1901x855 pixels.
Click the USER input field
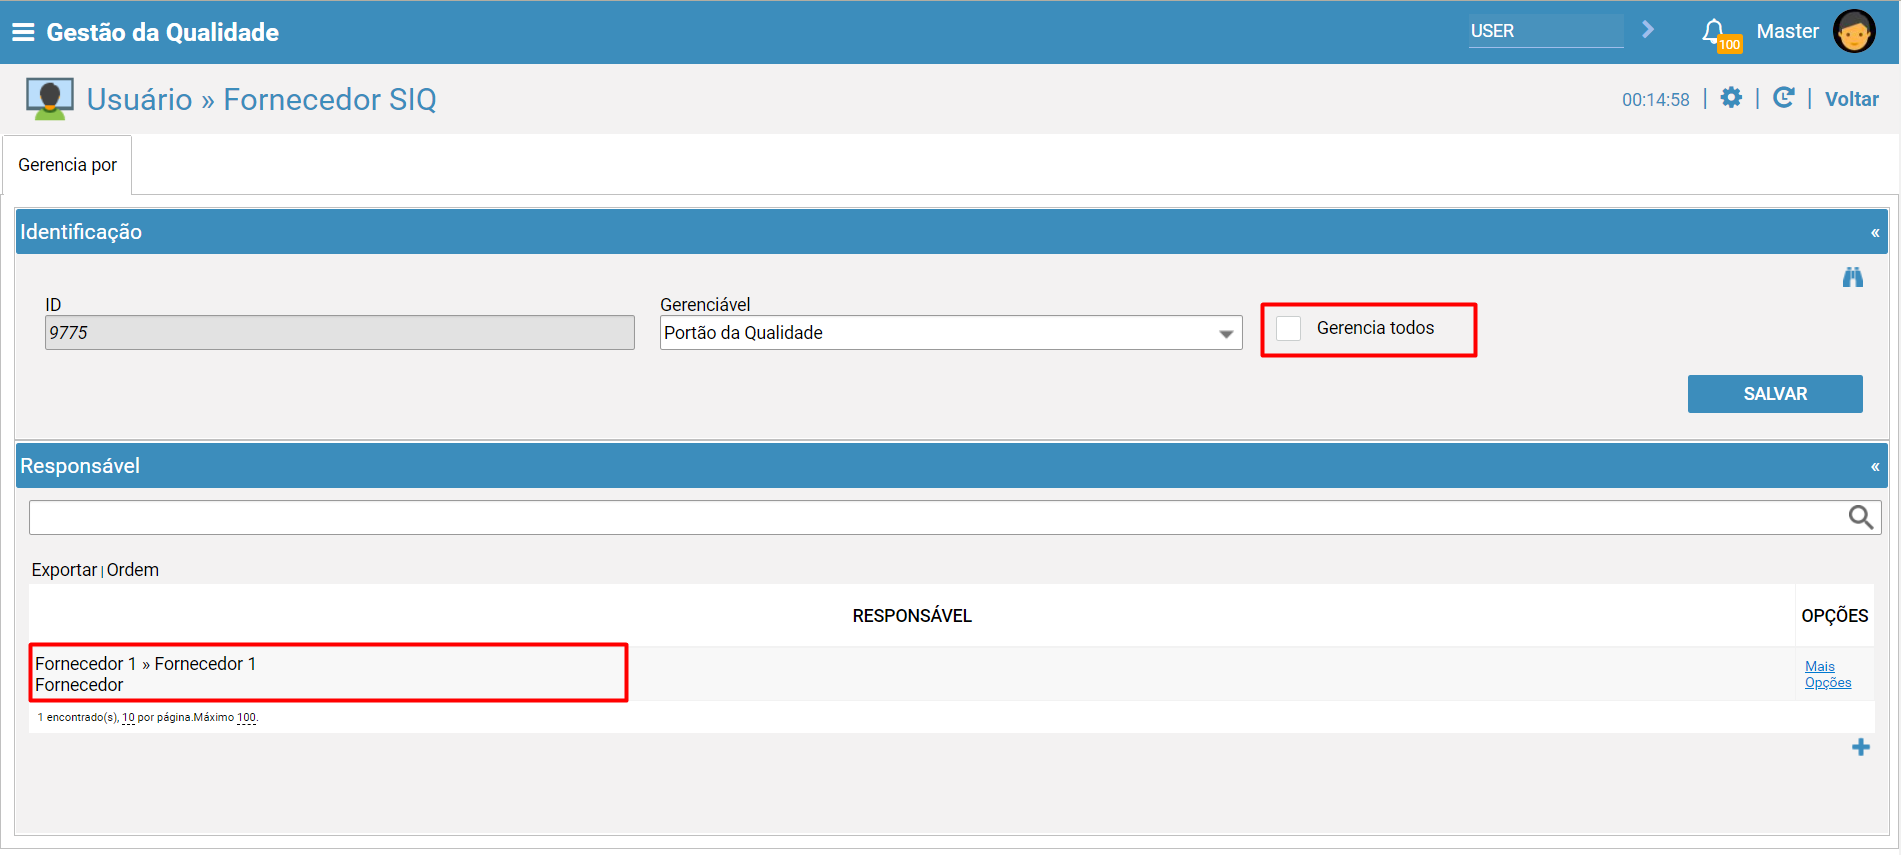point(1546,31)
